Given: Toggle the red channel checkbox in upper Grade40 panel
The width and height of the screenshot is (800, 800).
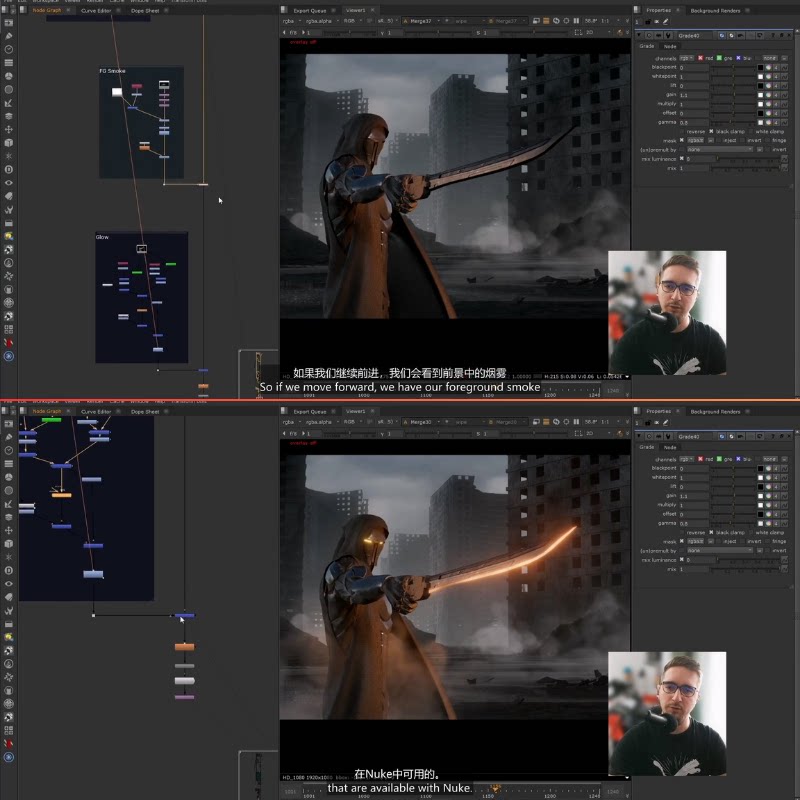Looking at the screenshot, I should click(x=701, y=58).
